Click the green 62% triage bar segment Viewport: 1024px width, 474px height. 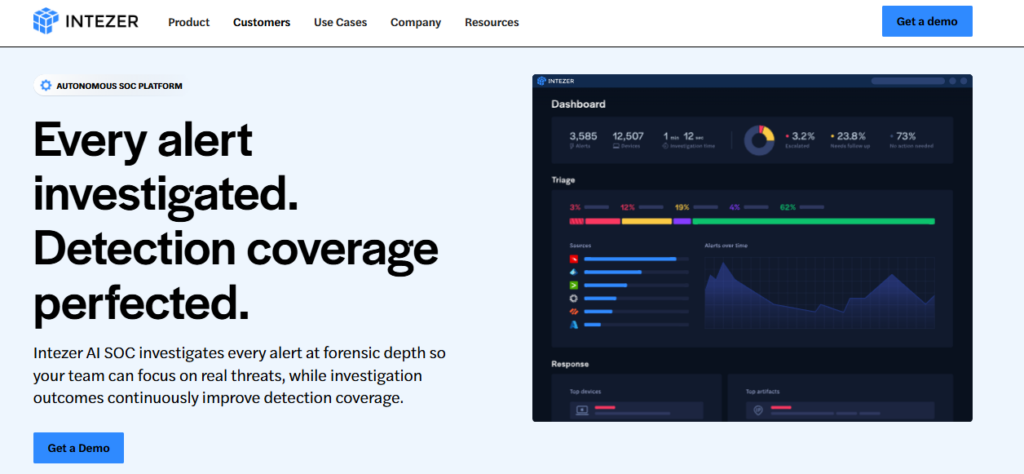(x=813, y=221)
